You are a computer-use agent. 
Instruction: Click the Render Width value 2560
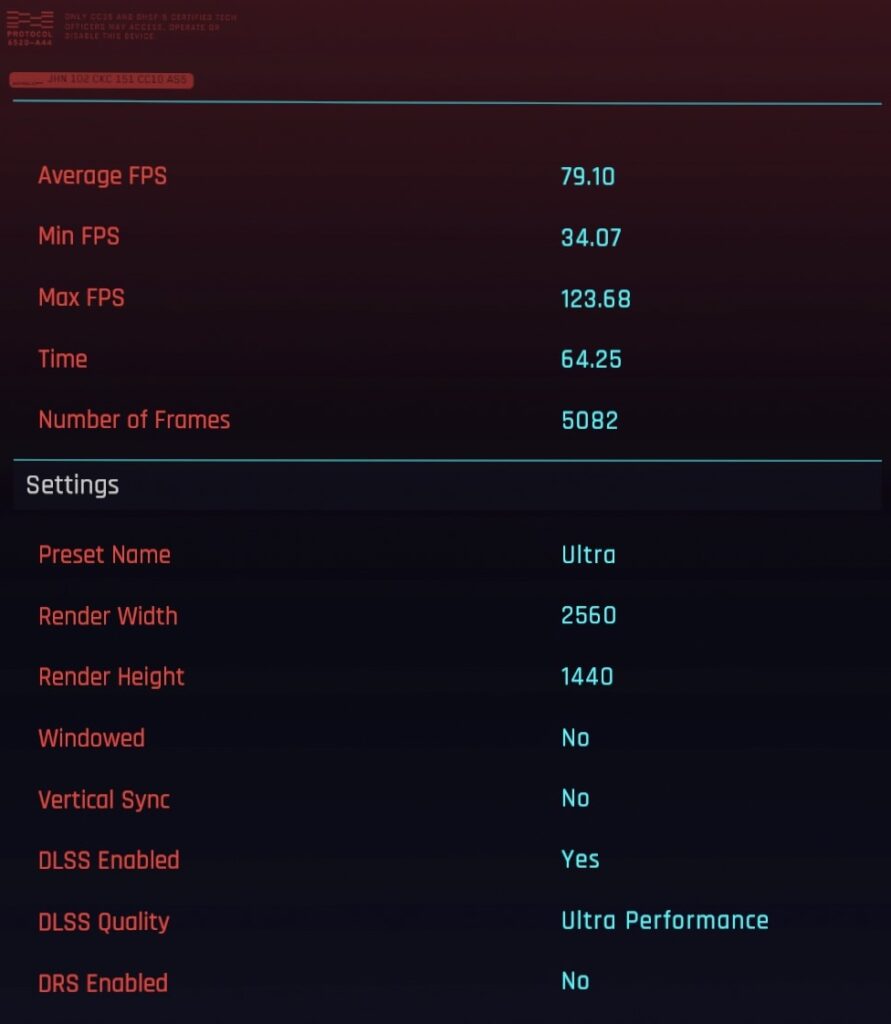(x=588, y=616)
